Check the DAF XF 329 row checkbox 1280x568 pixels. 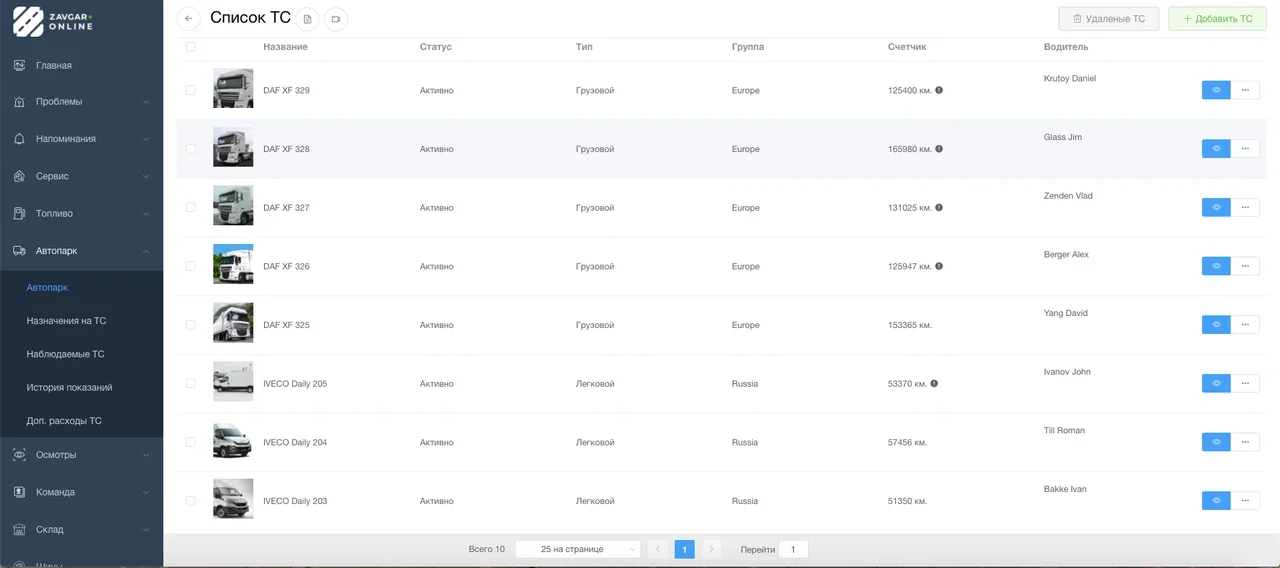point(191,90)
